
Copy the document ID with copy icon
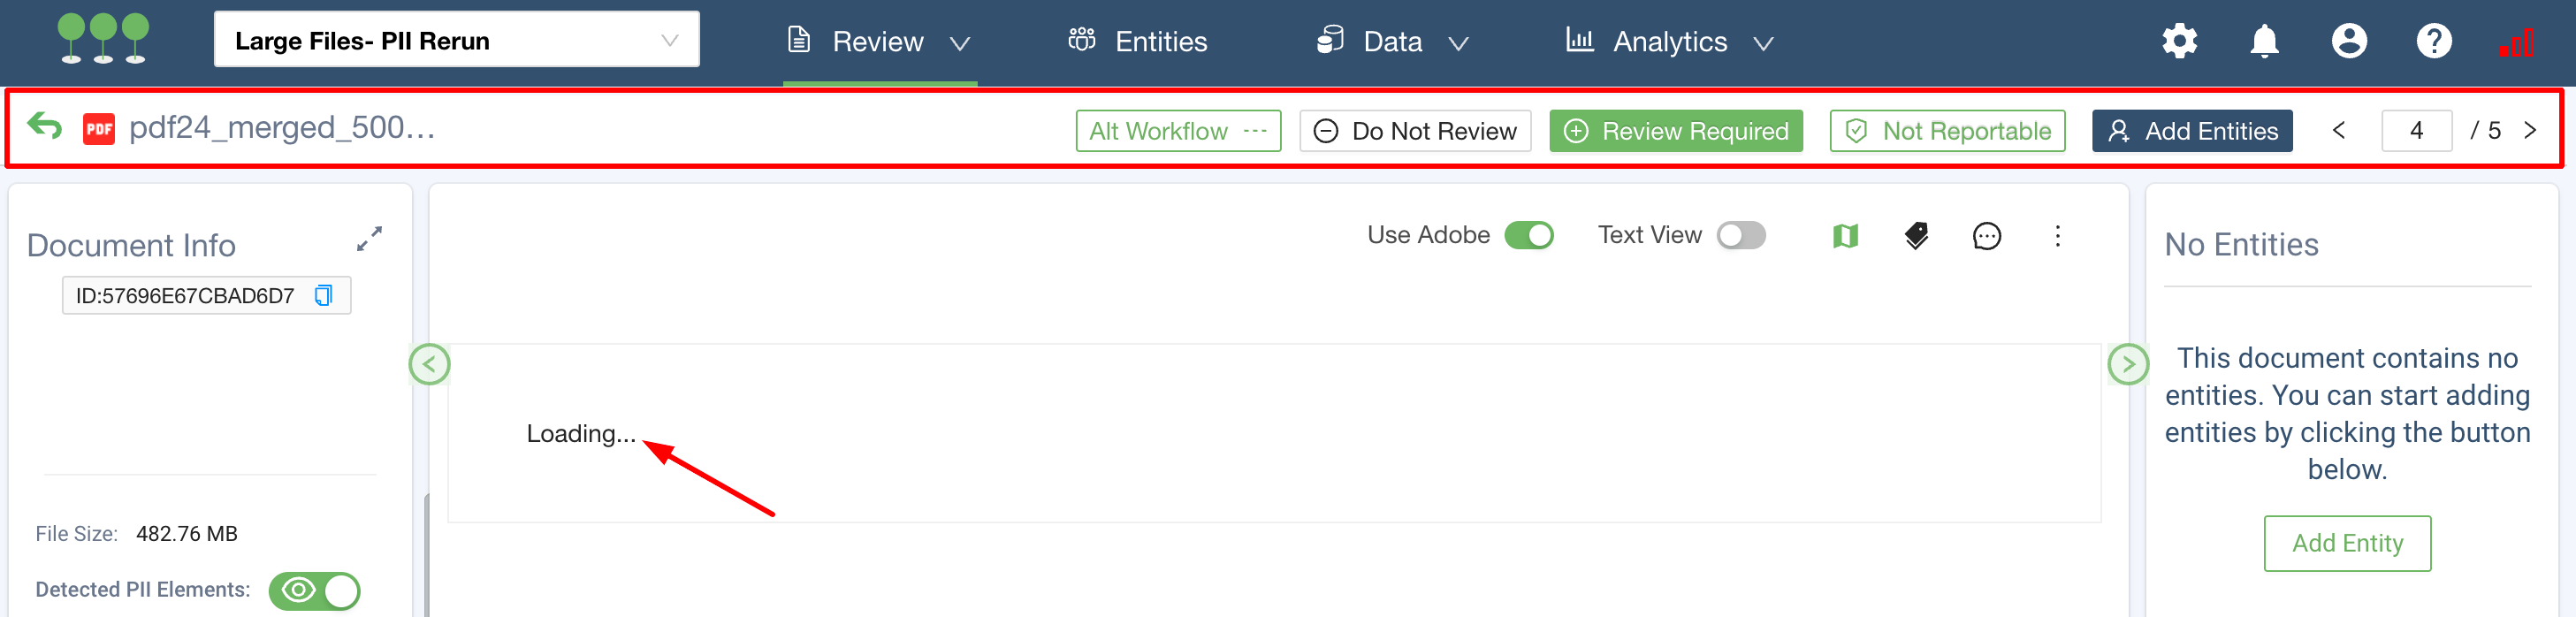(323, 295)
